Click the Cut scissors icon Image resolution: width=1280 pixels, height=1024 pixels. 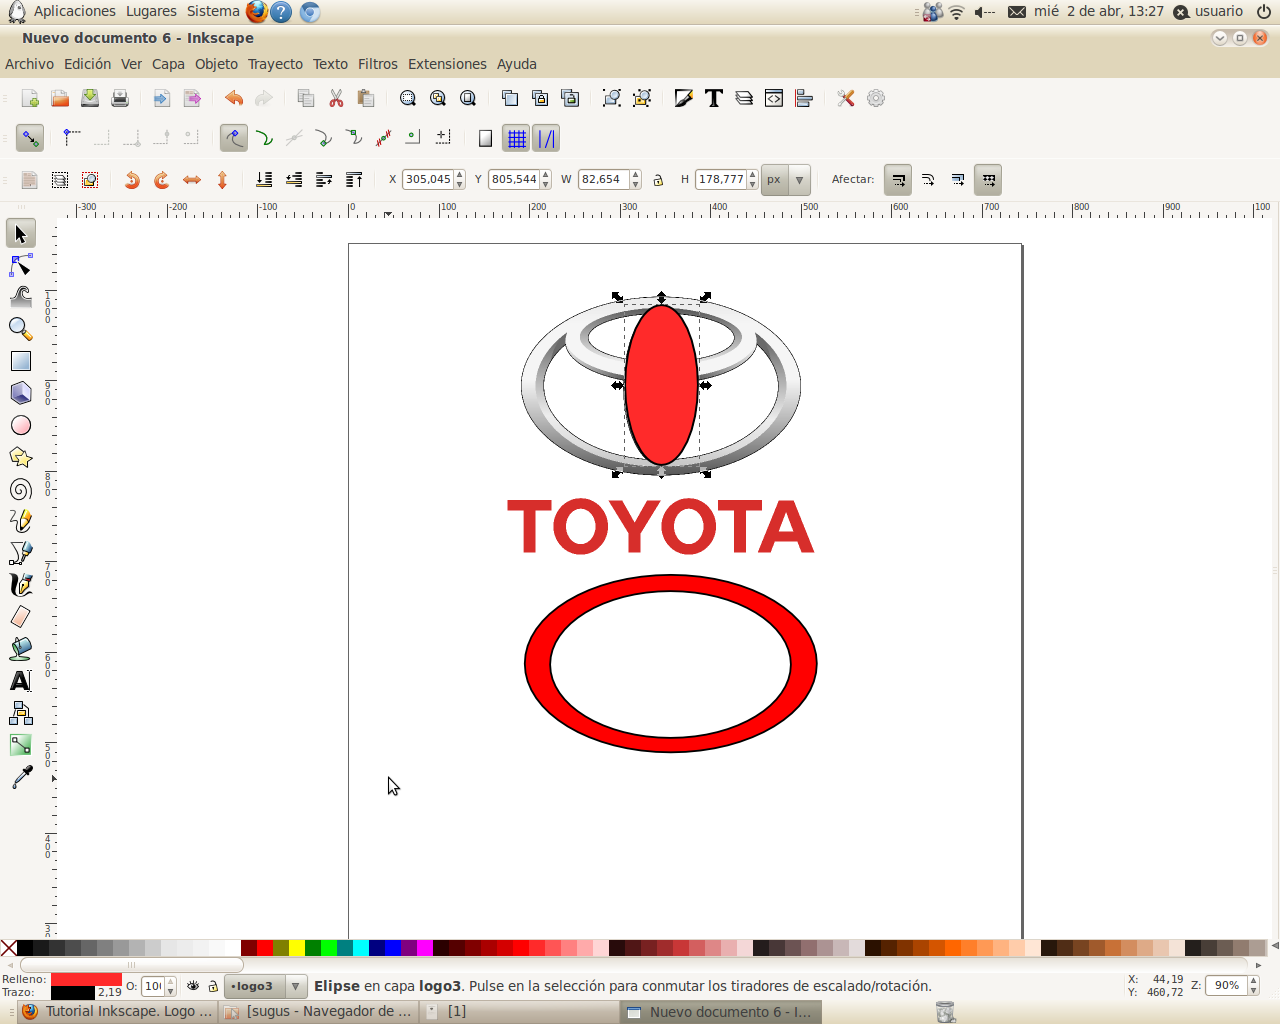click(x=336, y=98)
